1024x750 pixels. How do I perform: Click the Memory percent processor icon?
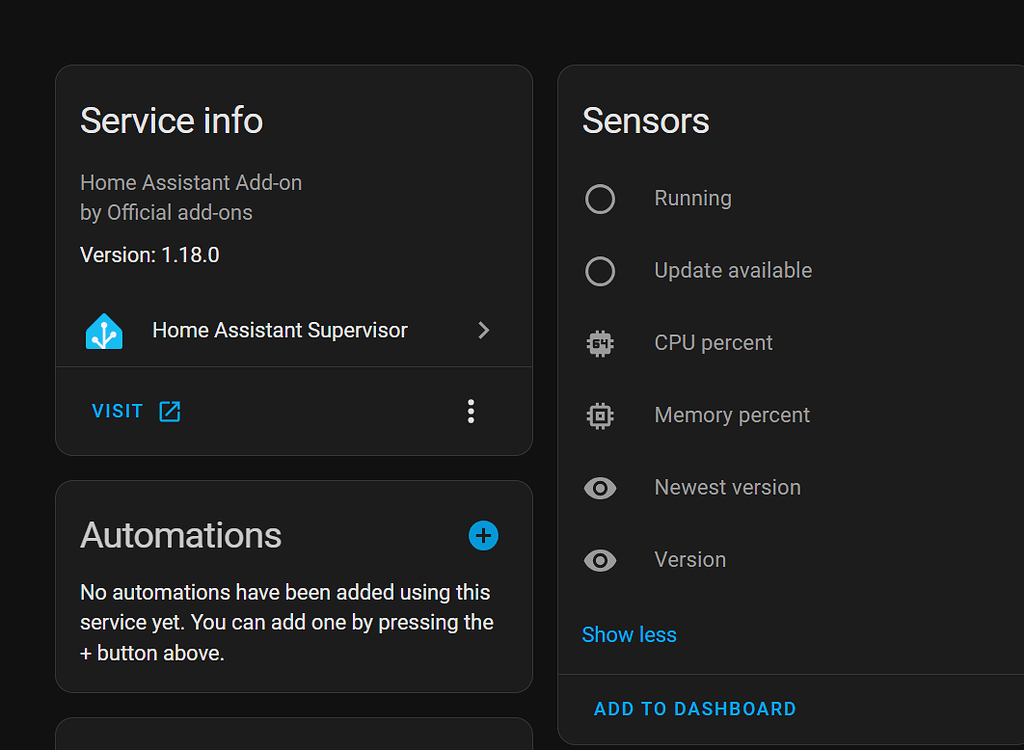point(600,415)
